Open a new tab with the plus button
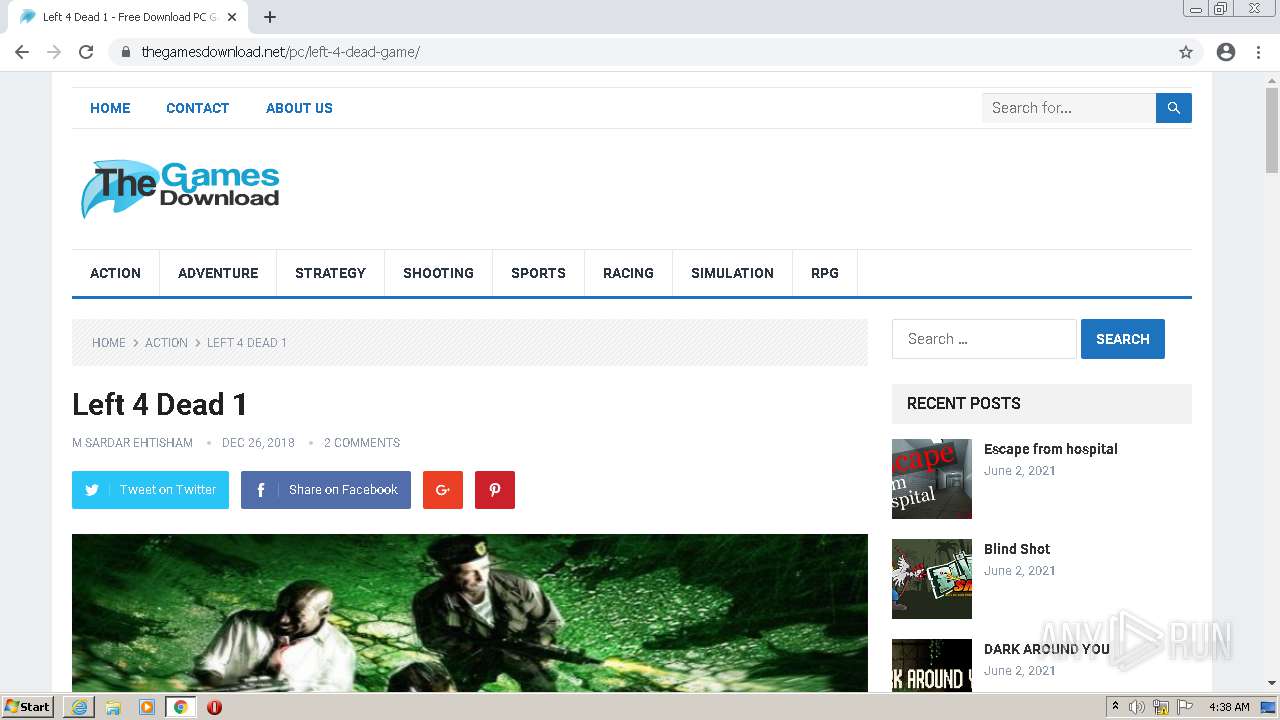Screen dimensions: 1280x720 tap(270, 17)
